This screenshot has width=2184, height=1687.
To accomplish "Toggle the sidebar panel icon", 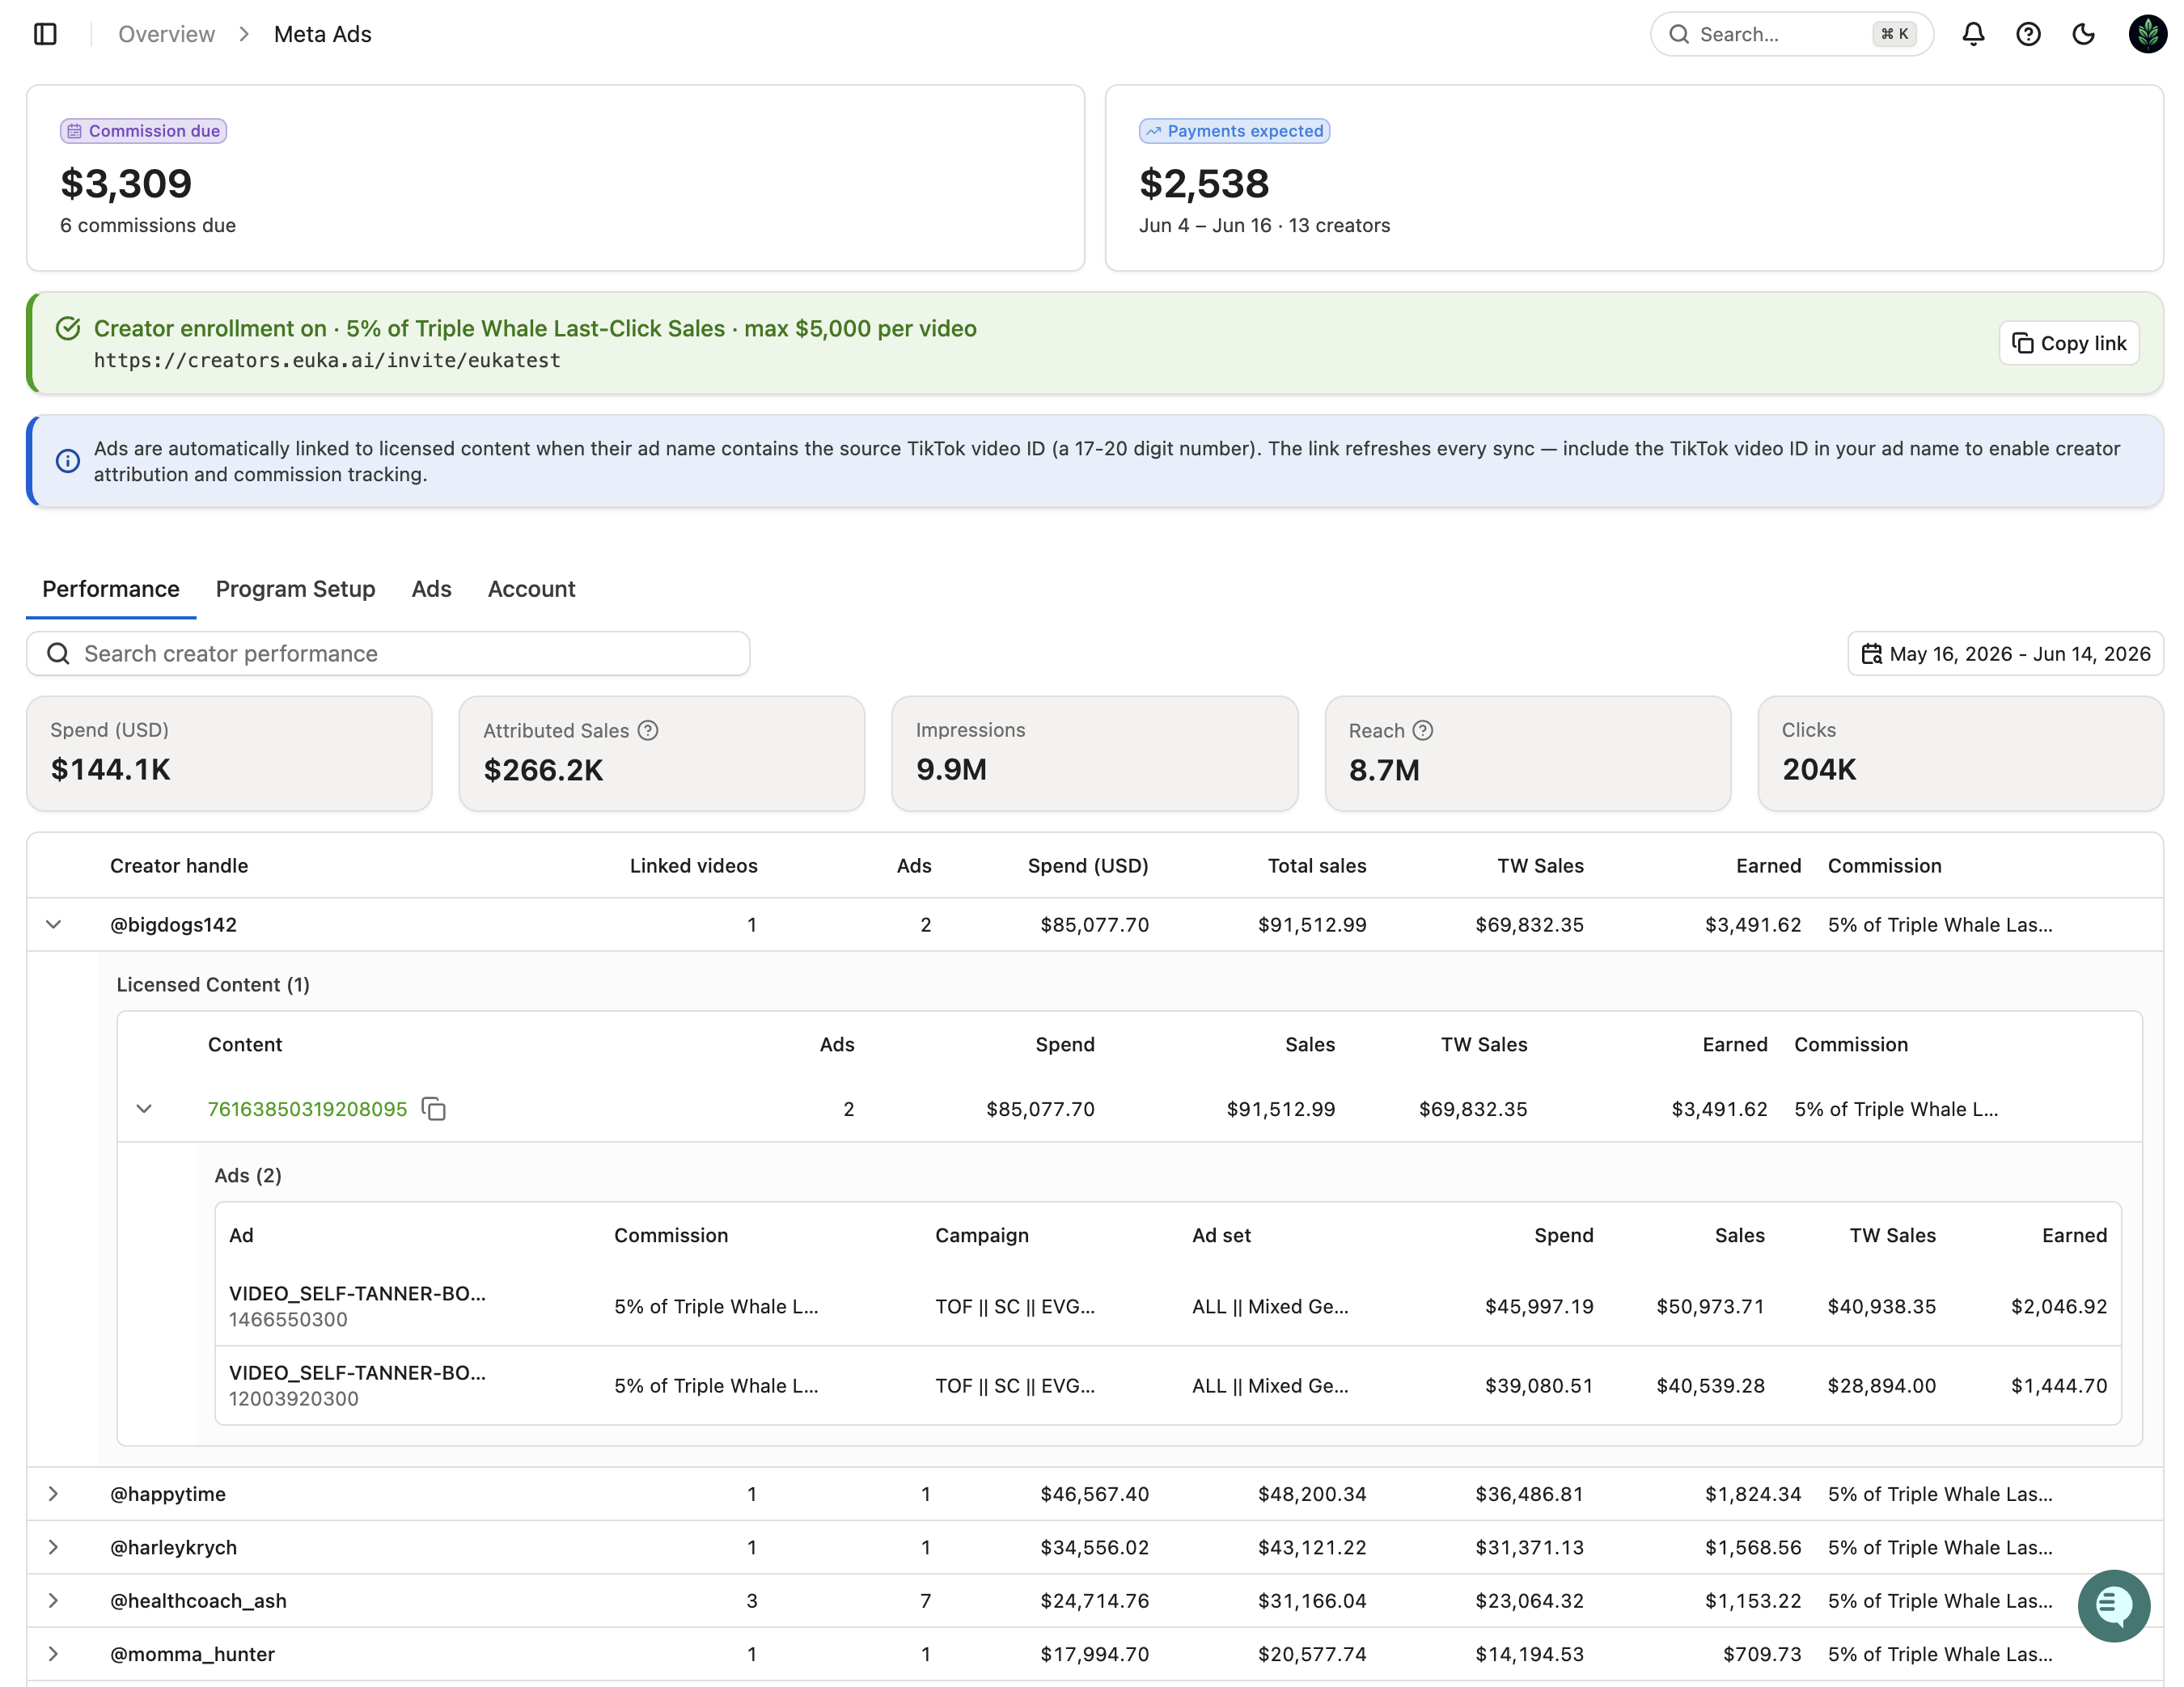I will click(x=45, y=34).
